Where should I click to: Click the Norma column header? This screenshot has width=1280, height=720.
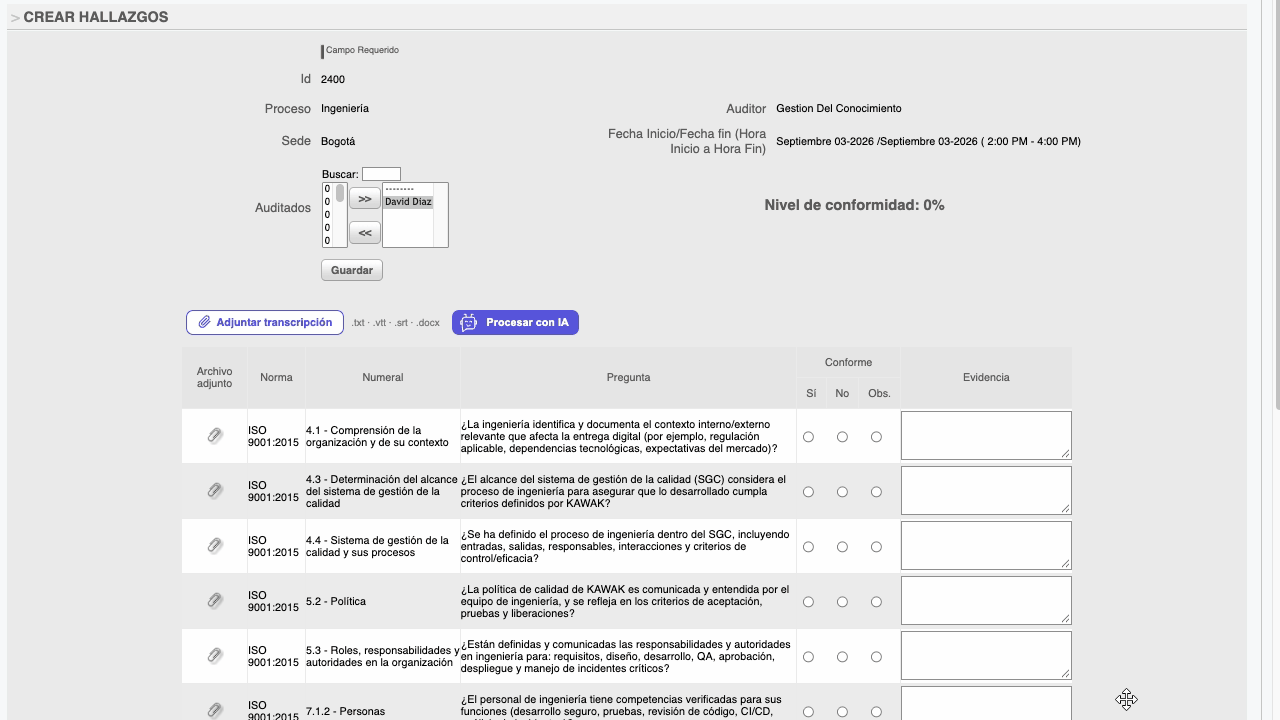276,377
